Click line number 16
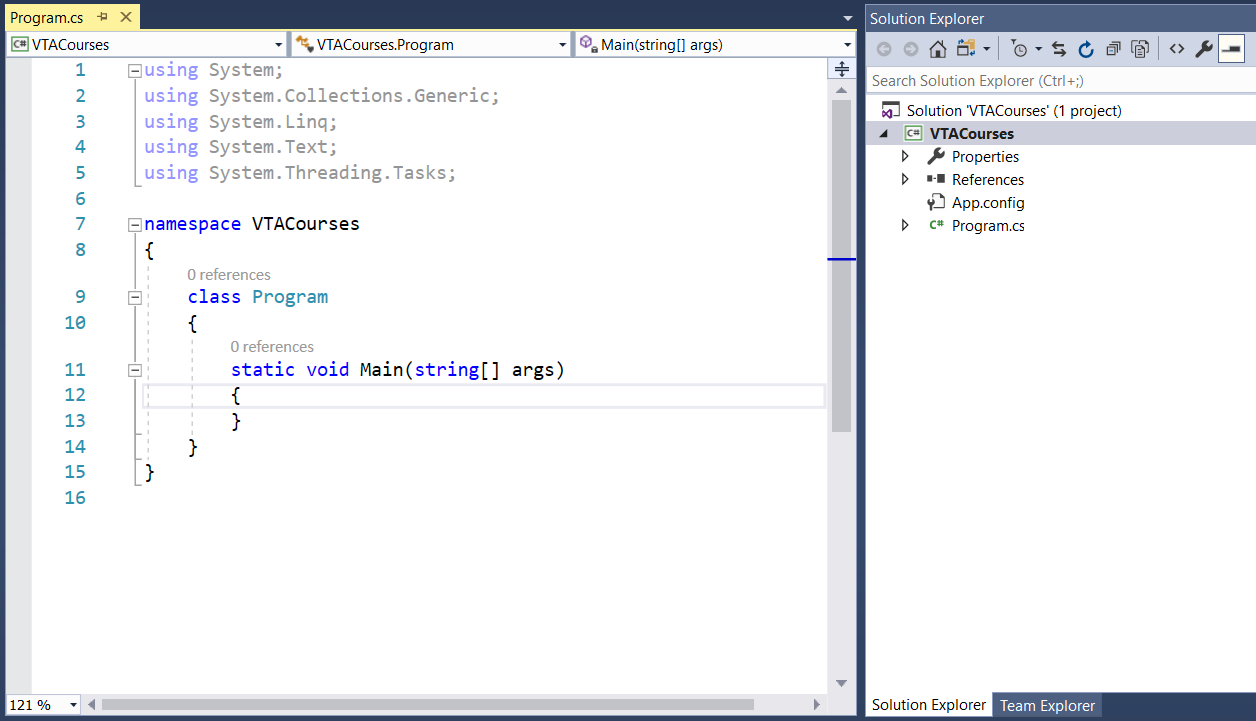The width and height of the screenshot is (1256, 721). 75,498
